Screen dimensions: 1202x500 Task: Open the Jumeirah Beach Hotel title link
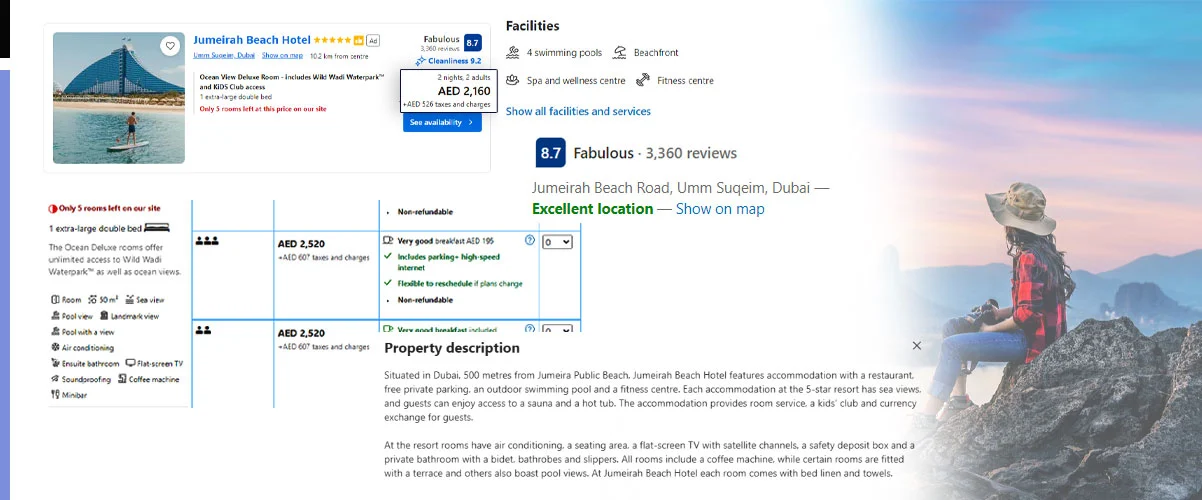pyautogui.click(x=252, y=40)
